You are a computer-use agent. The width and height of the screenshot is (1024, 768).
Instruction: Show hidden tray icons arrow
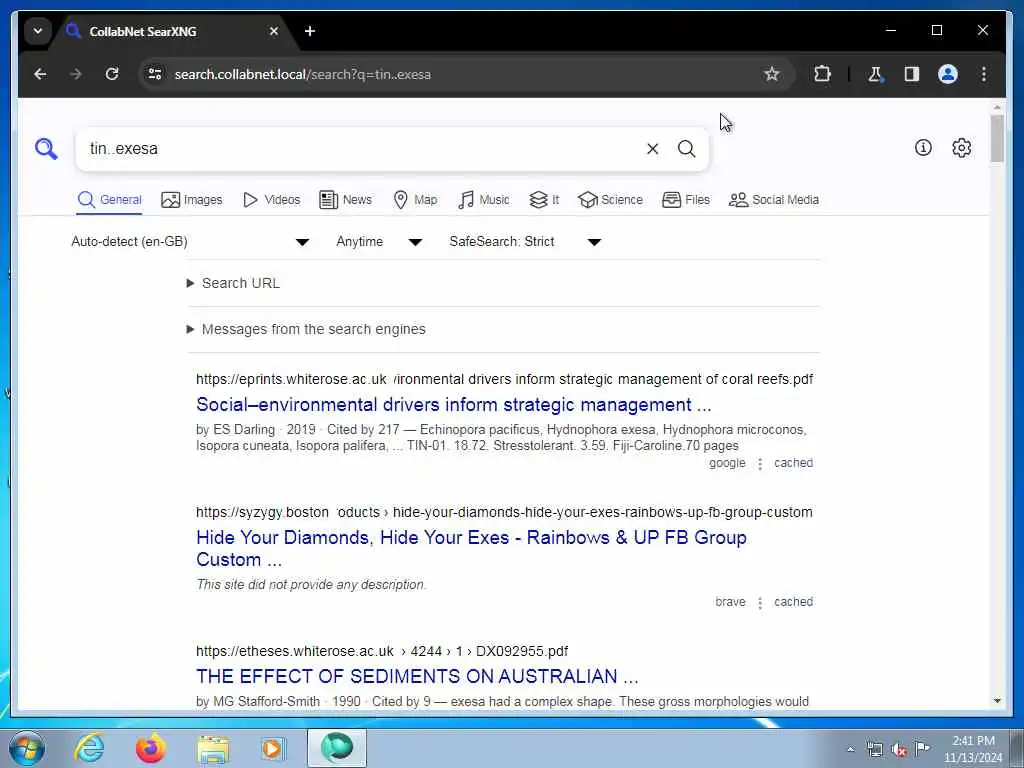(x=850, y=750)
